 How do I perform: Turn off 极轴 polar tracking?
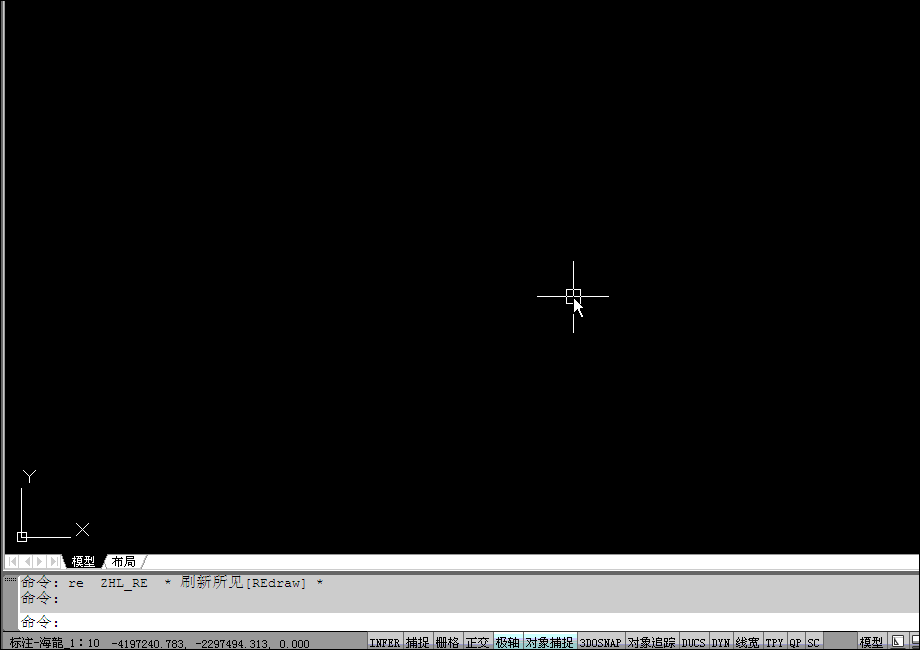[x=507, y=642]
